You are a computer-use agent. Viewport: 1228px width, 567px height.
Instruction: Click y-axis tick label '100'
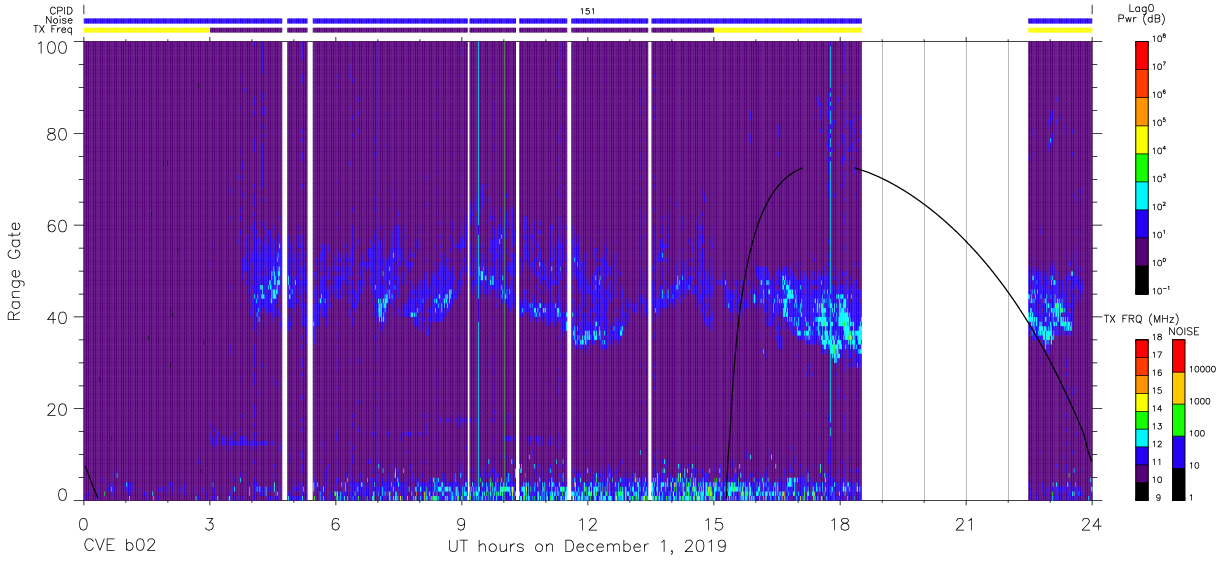click(x=53, y=47)
